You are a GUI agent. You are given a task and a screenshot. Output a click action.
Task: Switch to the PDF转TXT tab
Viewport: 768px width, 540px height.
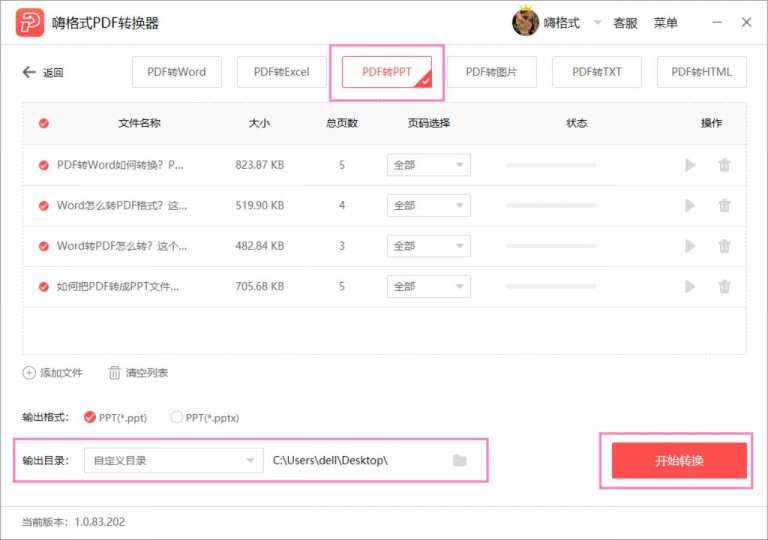tap(597, 72)
